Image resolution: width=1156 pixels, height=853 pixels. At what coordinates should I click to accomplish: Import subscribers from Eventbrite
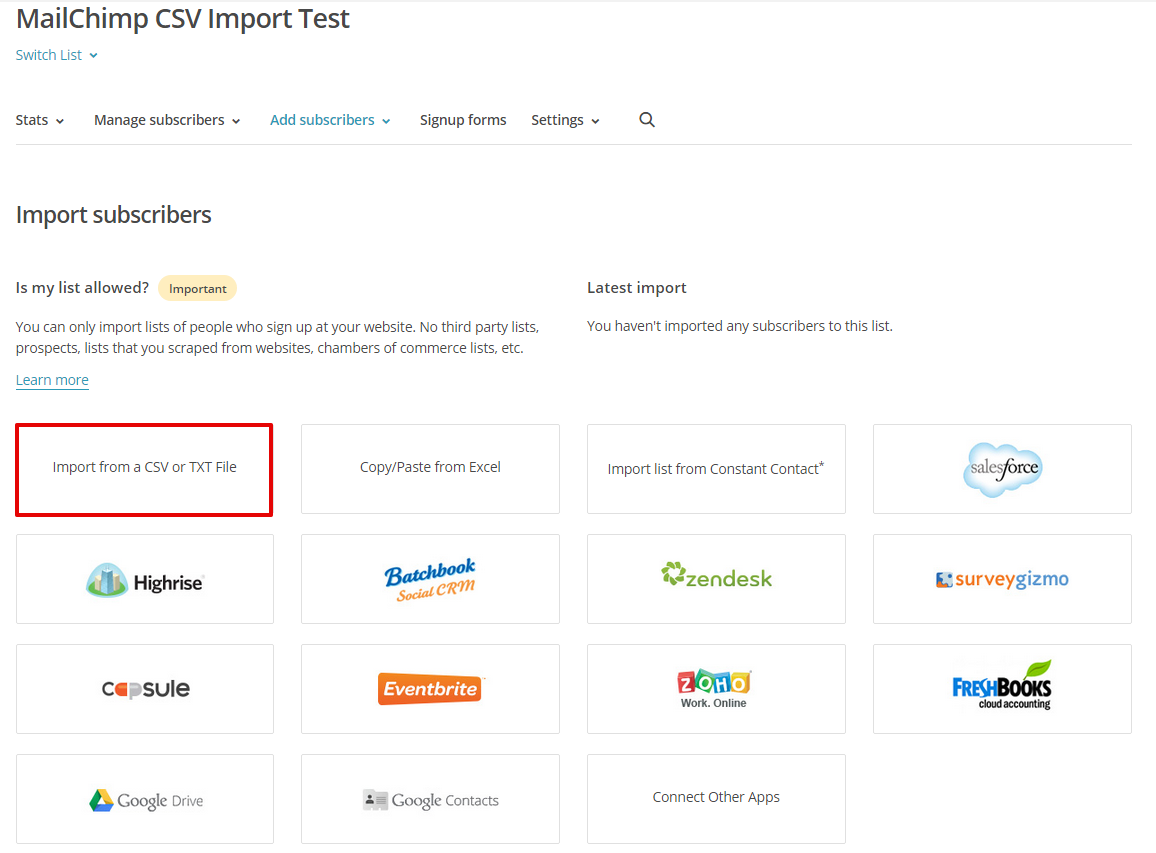point(430,689)
